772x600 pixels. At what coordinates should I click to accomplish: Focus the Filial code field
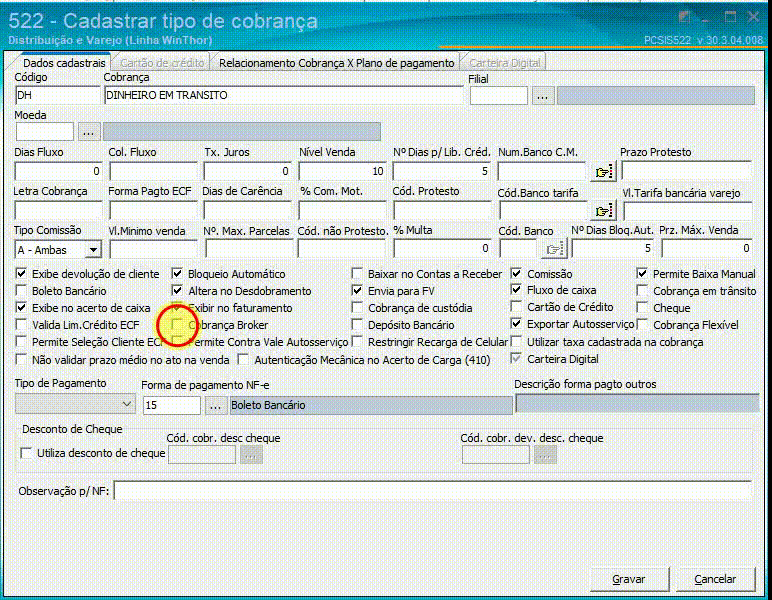pyautogui.click(x=499, y=96)
